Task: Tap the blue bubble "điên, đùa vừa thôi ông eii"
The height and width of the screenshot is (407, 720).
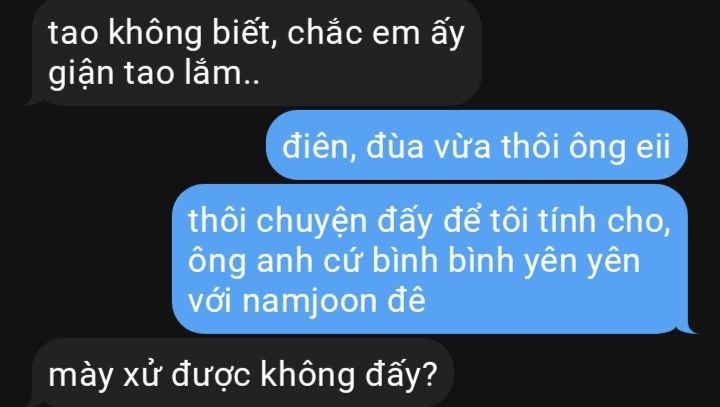Action: [477, 145]
